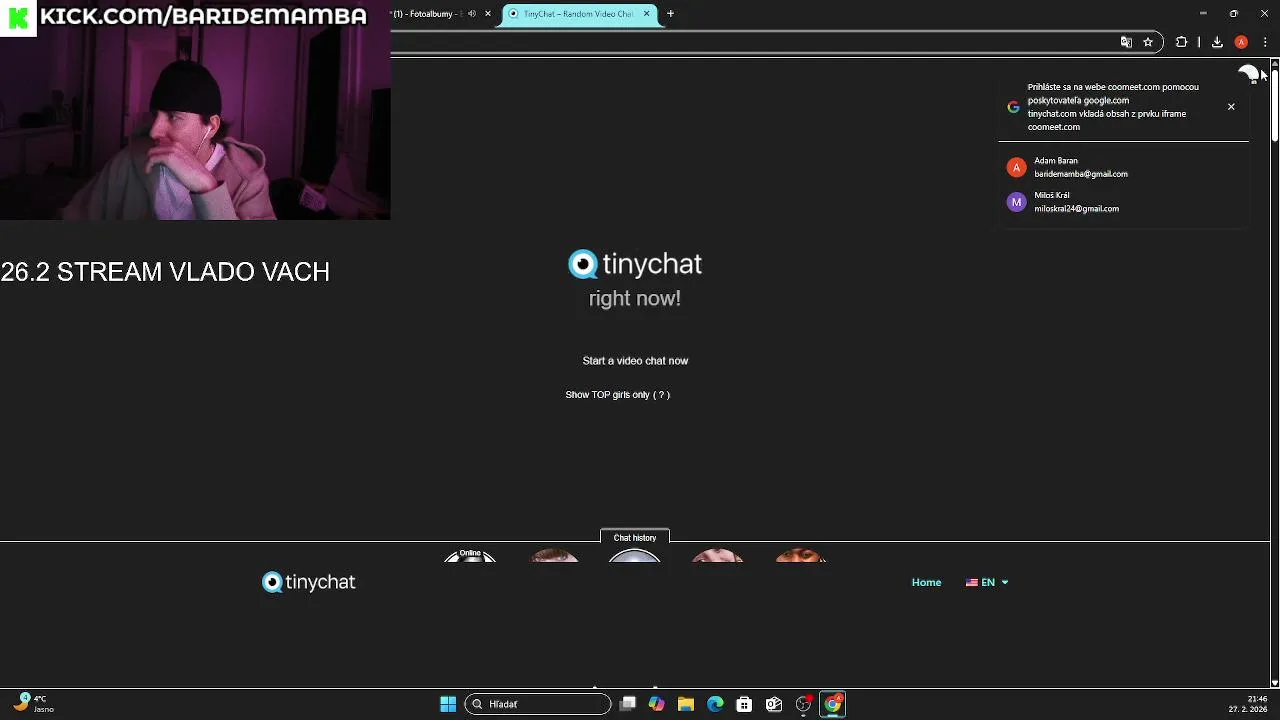The image size is (1280, 720).
Task: Open the Home link in footer
Action: (926, 582)
